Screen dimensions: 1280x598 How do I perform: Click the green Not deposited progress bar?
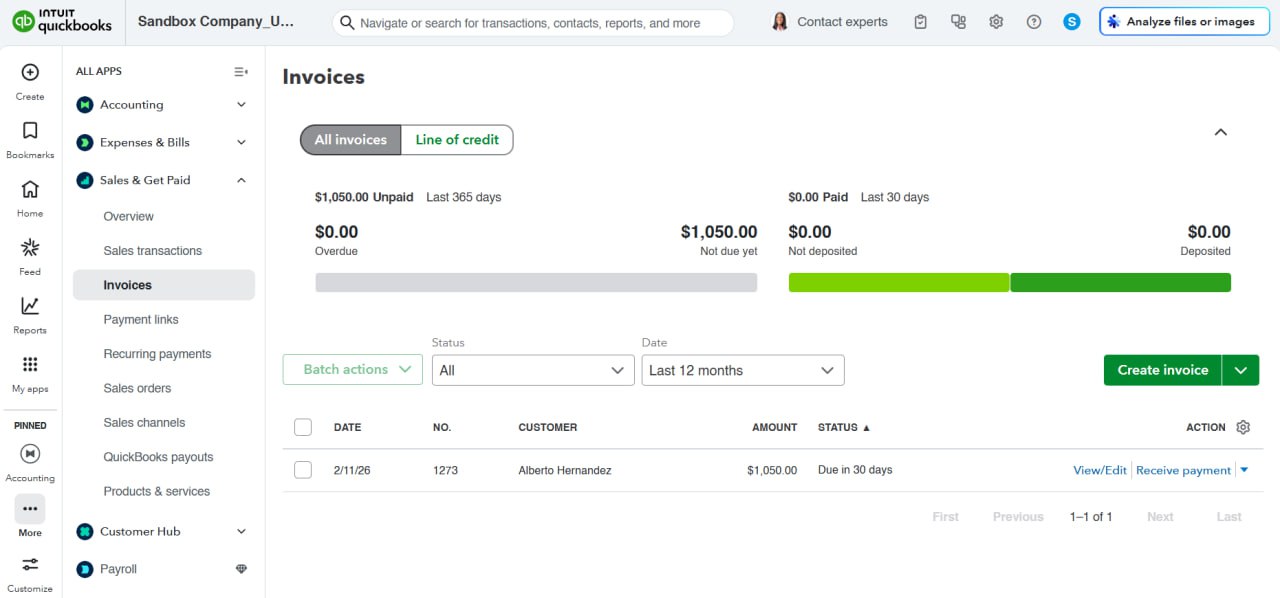[898, 282]
